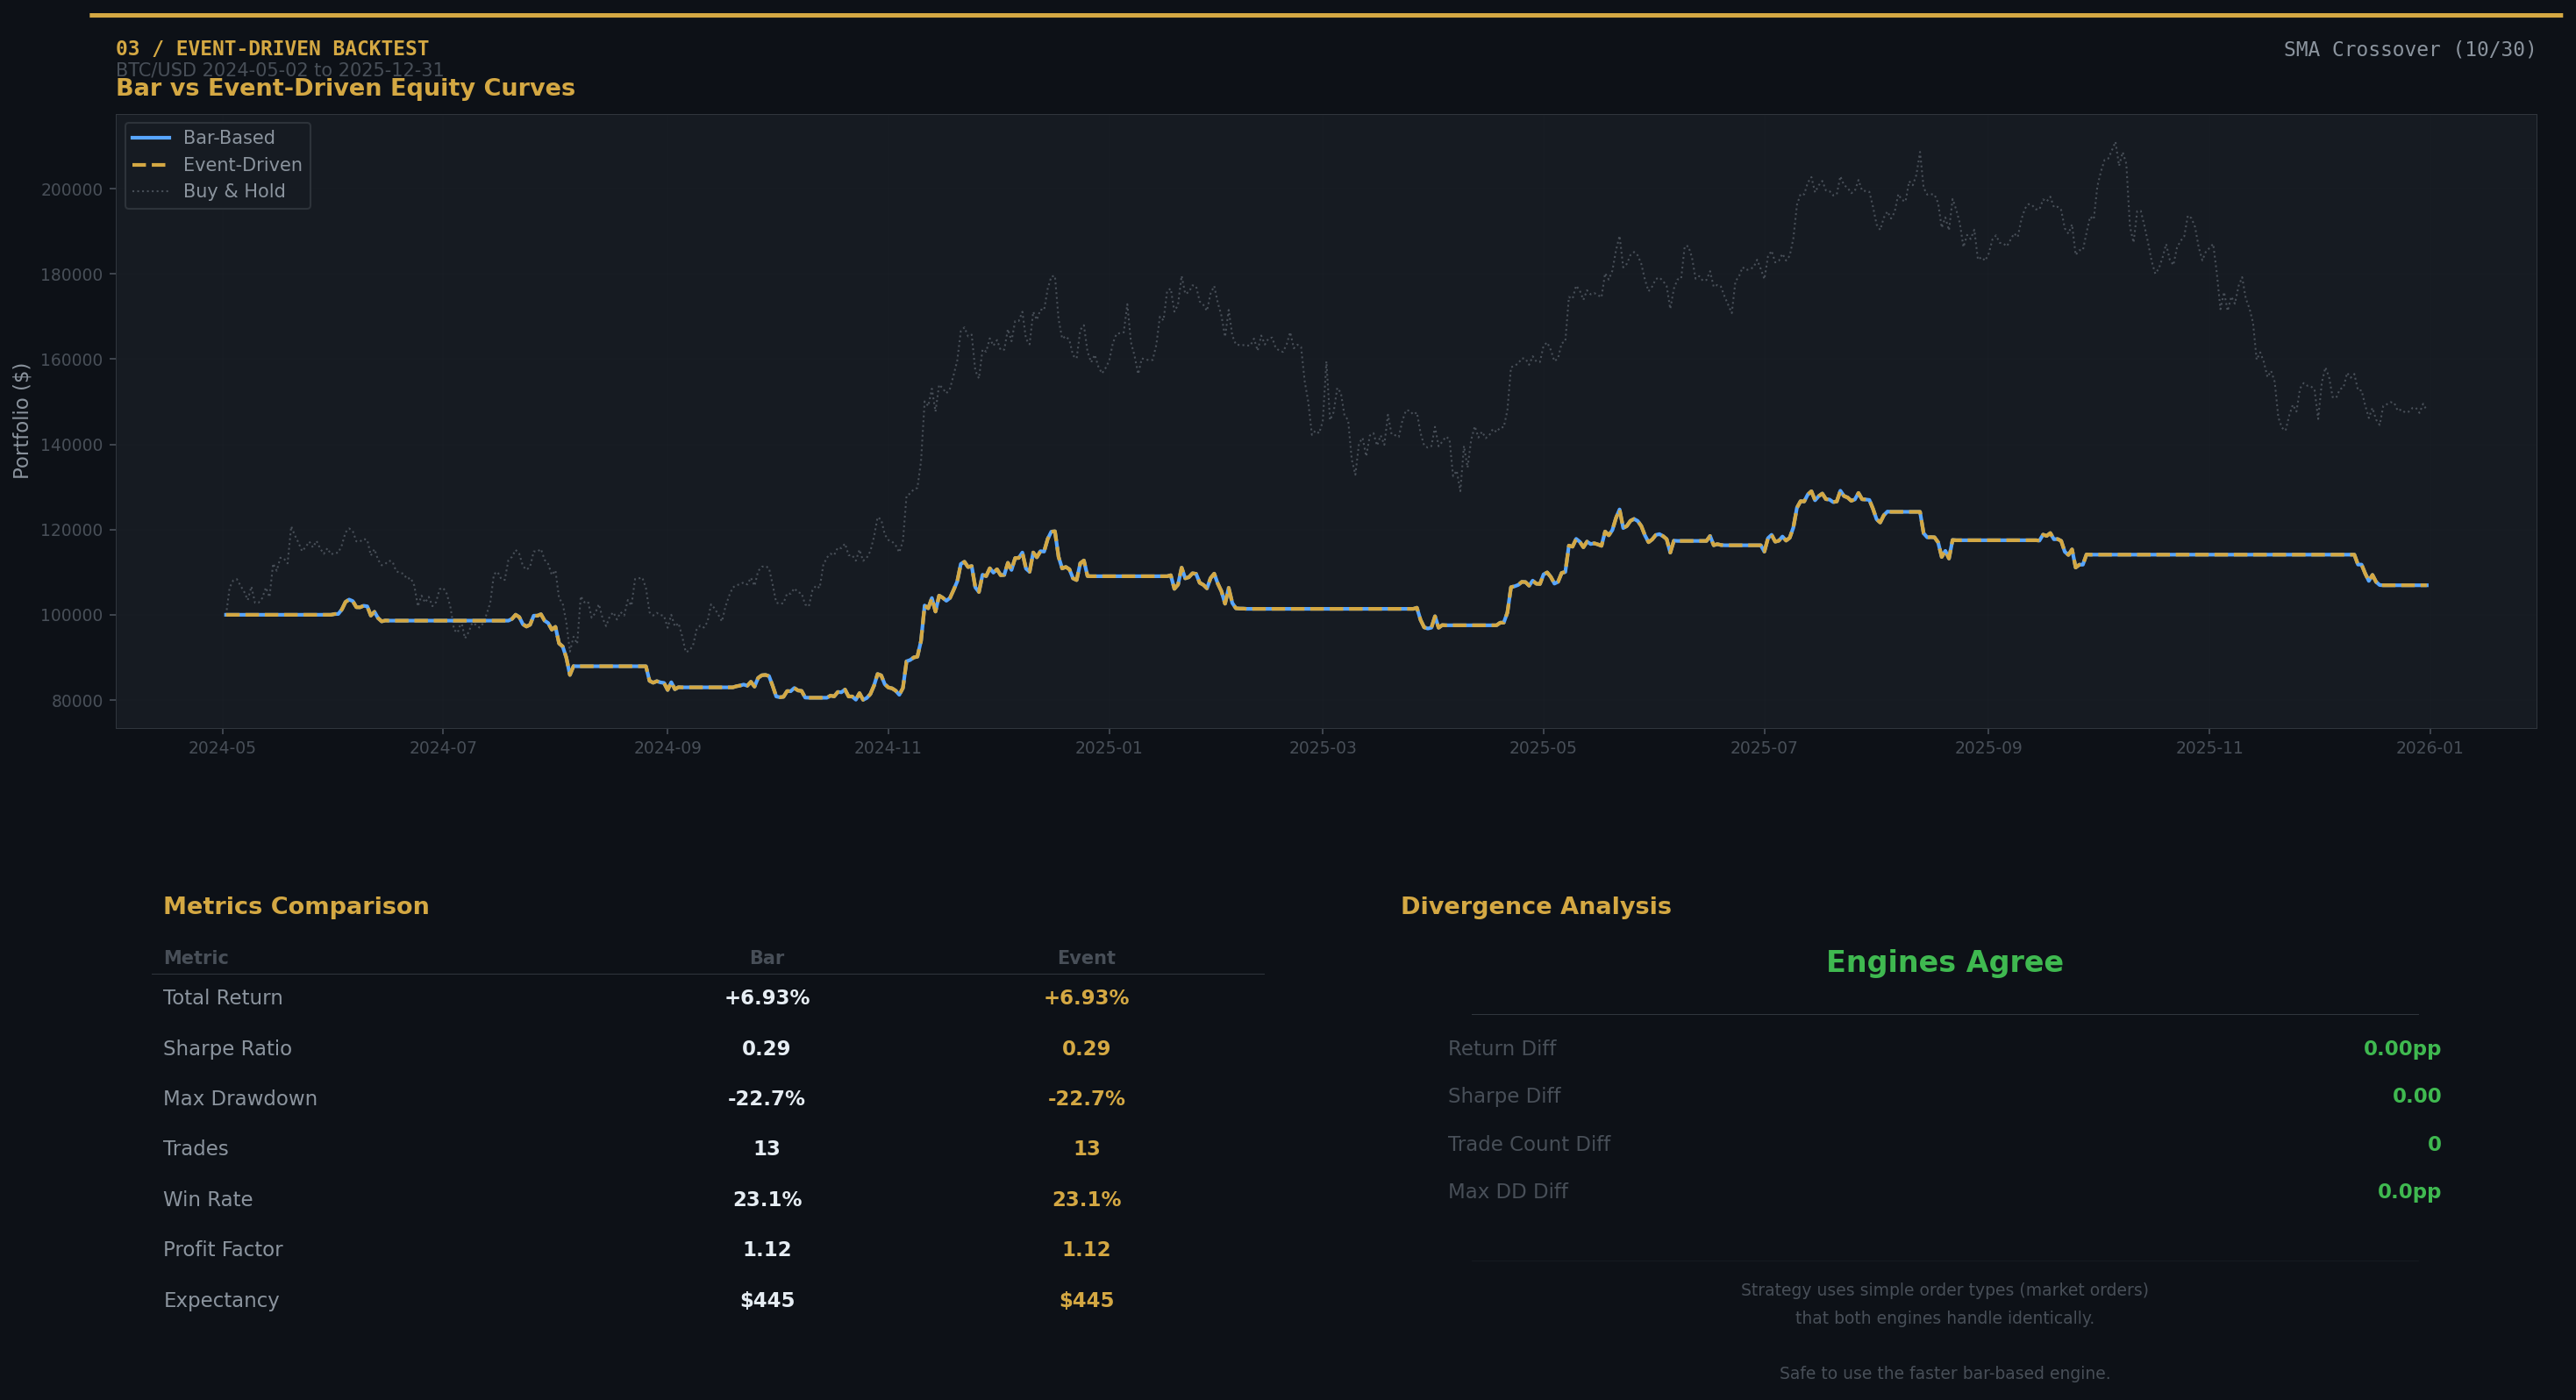
Task: Click the Sharpe Ratio metric label
Action: tap(228, 1048)
